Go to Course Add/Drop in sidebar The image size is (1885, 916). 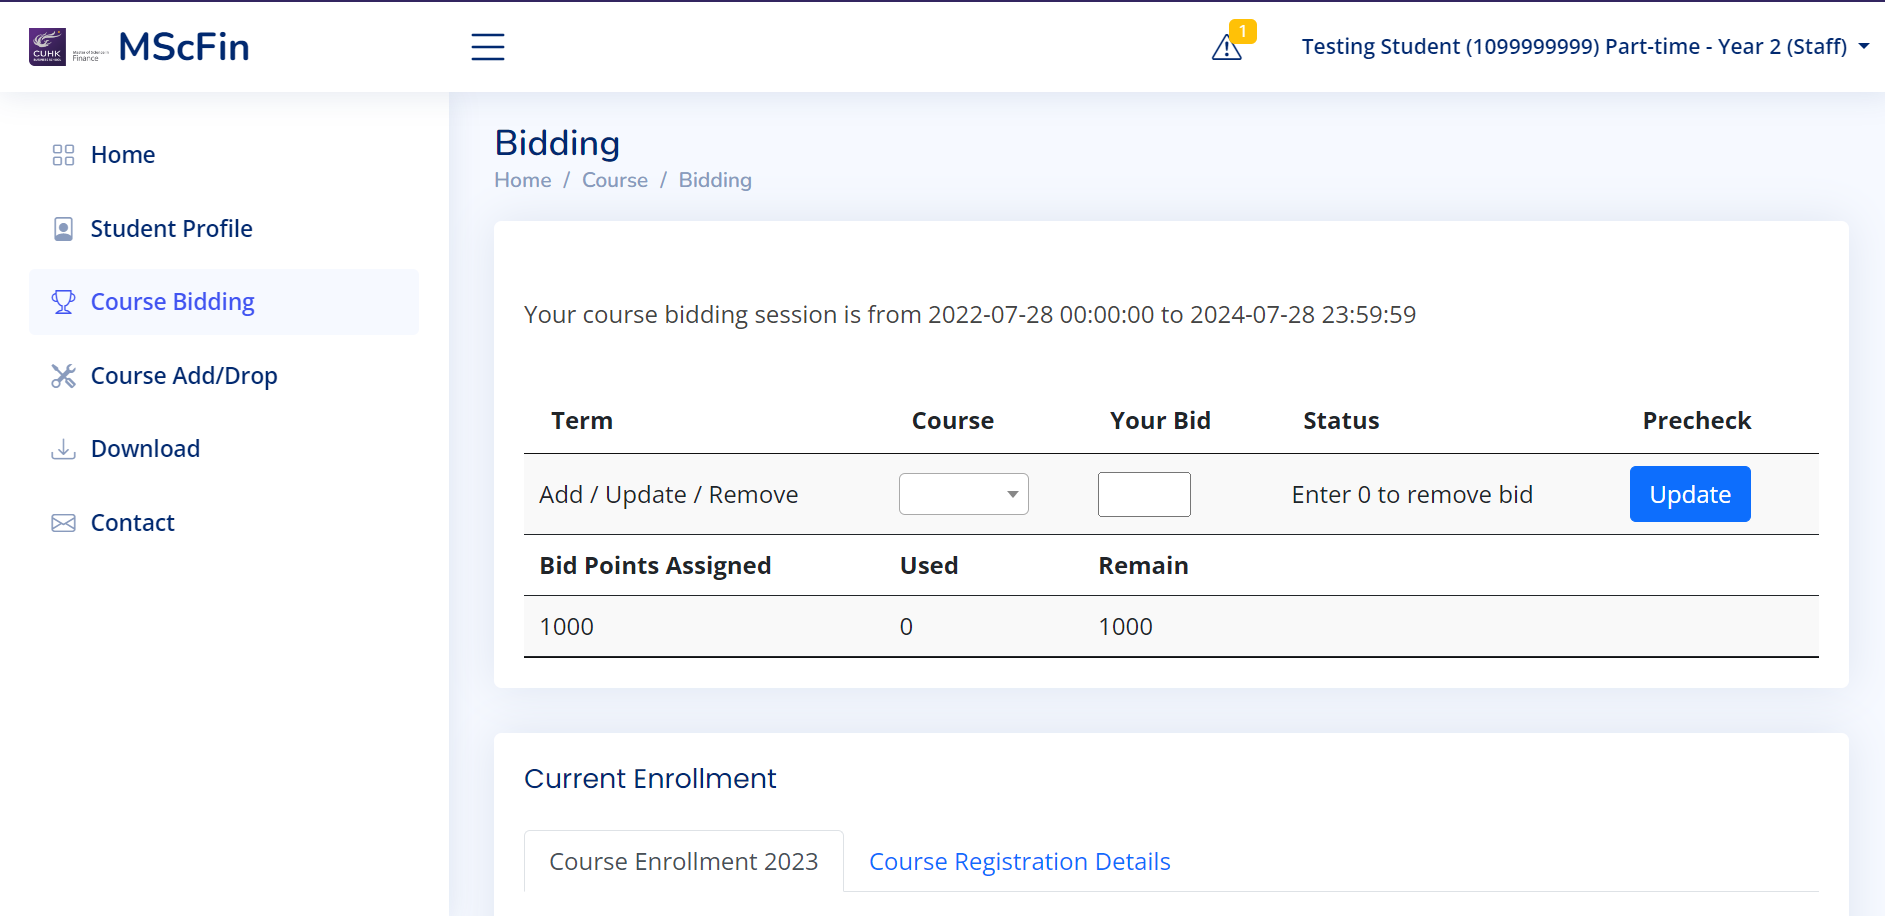pyautogui.click(x=184, y=376)
